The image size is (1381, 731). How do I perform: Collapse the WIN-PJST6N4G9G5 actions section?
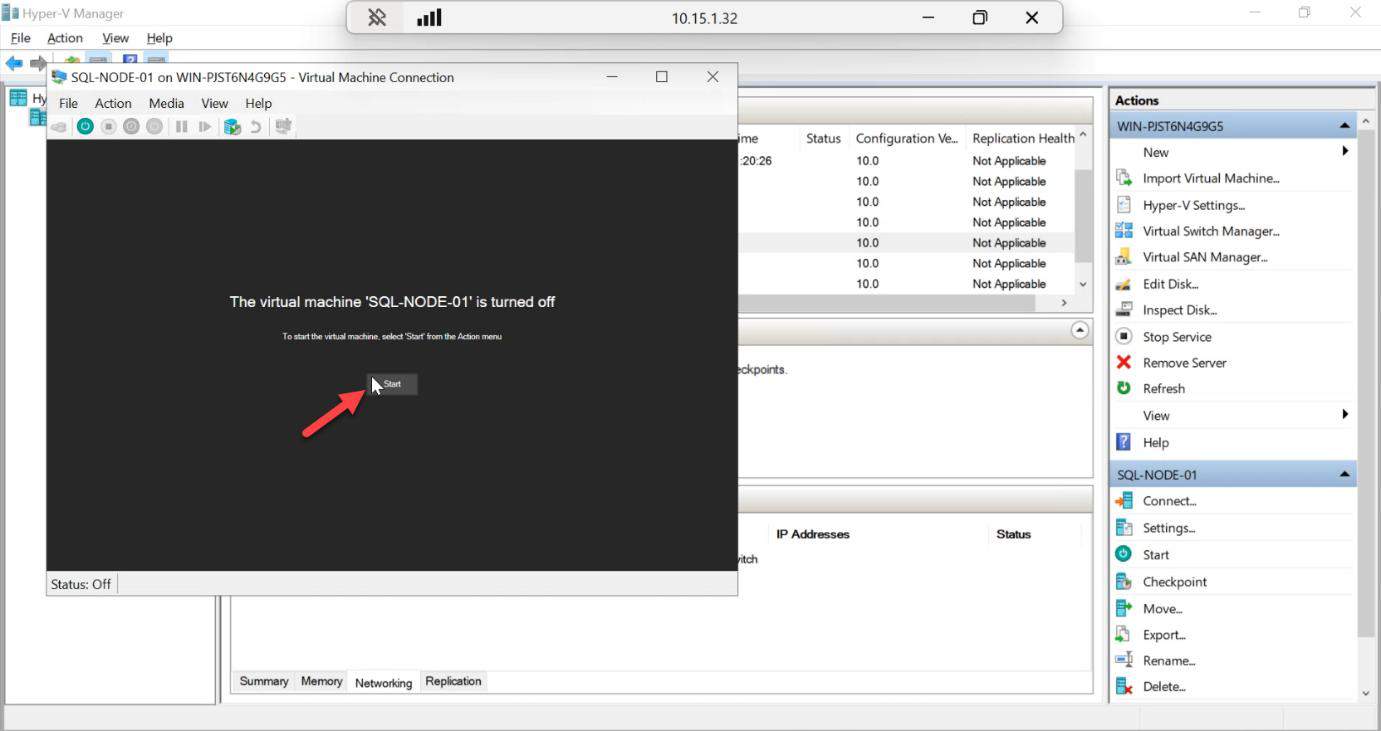[x=1344, y=126]
